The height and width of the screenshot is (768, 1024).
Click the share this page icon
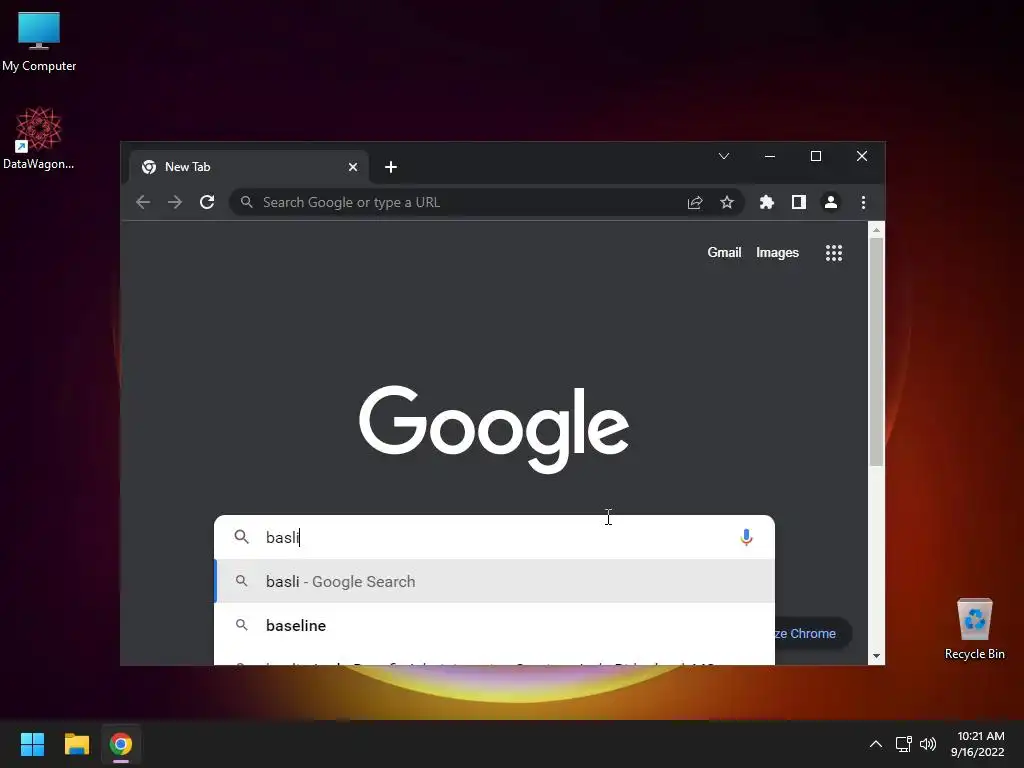pyautogui.click(x=695, y=202)
